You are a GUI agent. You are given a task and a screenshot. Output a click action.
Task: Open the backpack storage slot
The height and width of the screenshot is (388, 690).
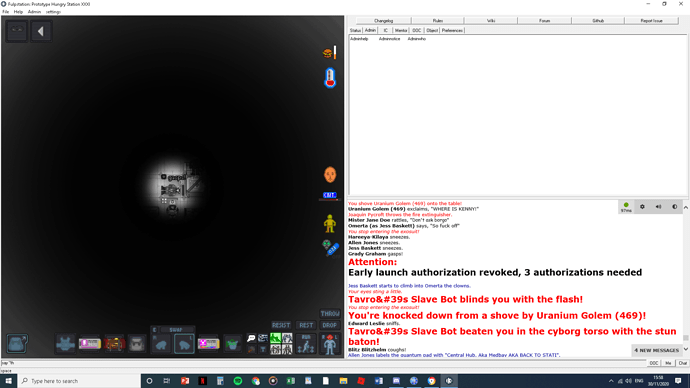[x=136, y=344]
